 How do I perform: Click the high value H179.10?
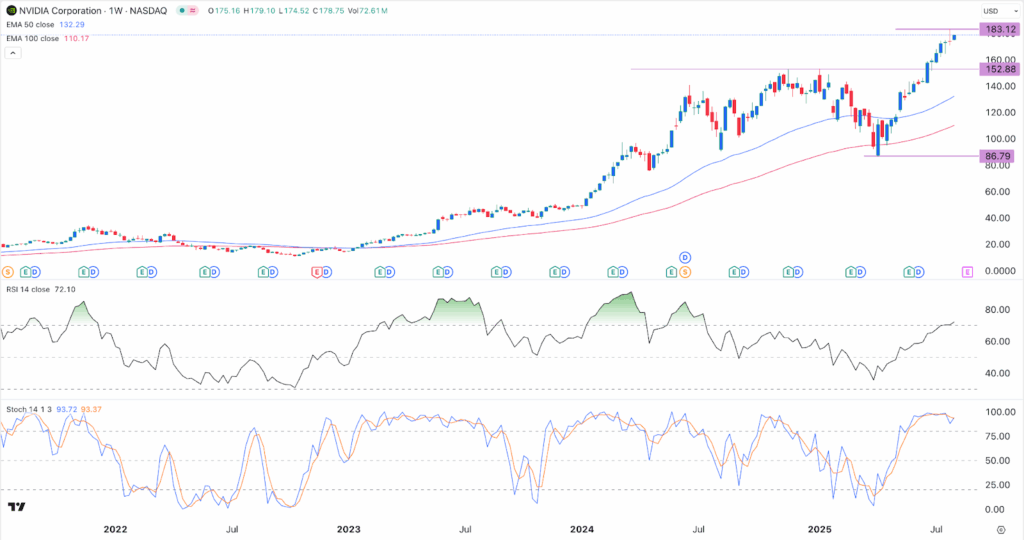click(x=259, y=11)
